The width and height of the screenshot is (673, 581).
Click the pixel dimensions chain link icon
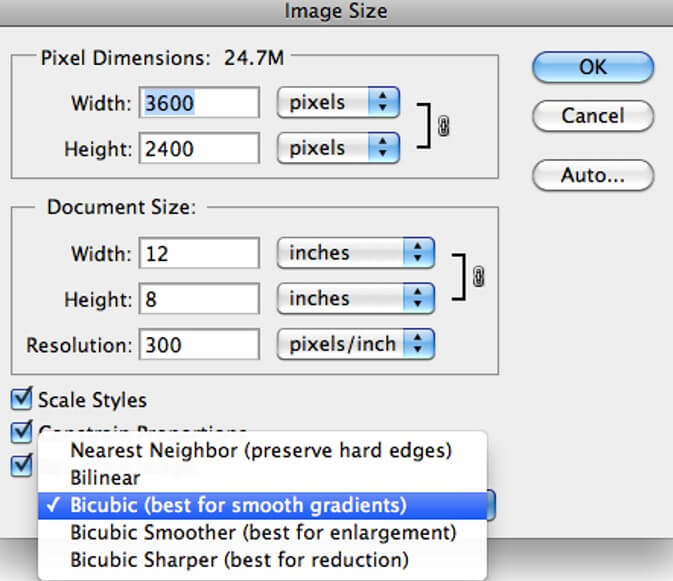(443, 126)
